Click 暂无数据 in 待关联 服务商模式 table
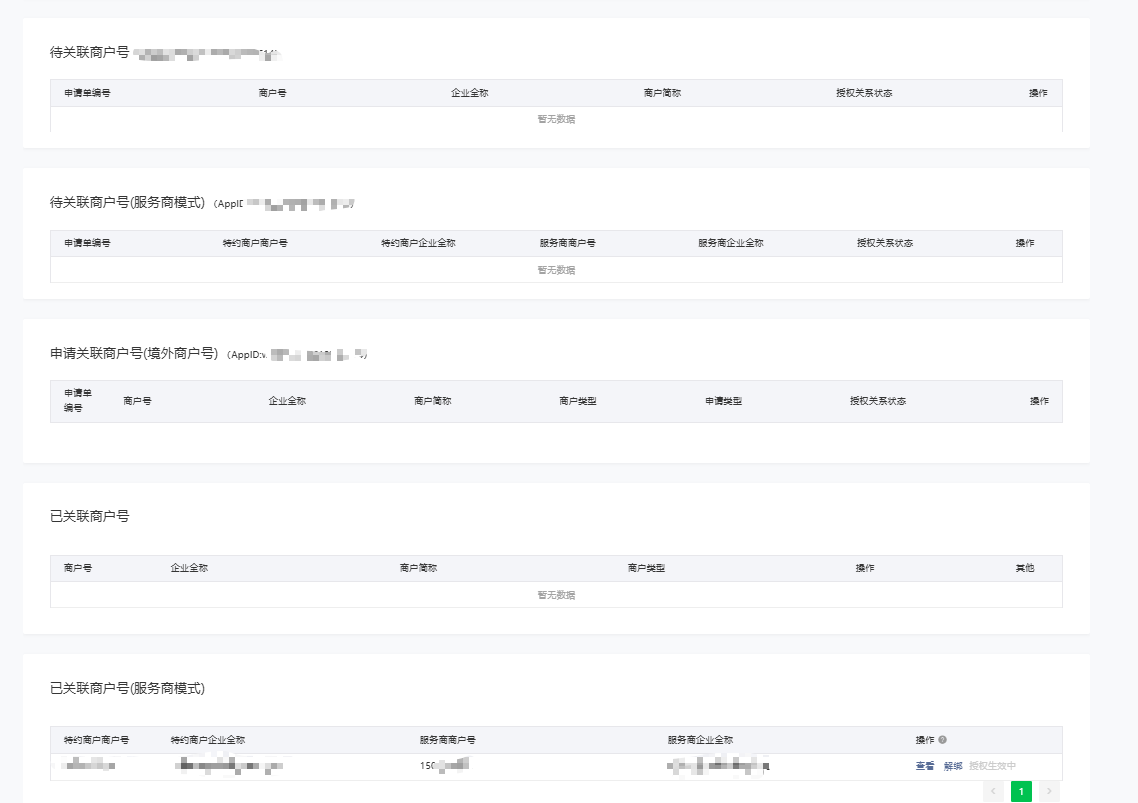This screenshot has height=803, width=1138. [x=556, y=270]
